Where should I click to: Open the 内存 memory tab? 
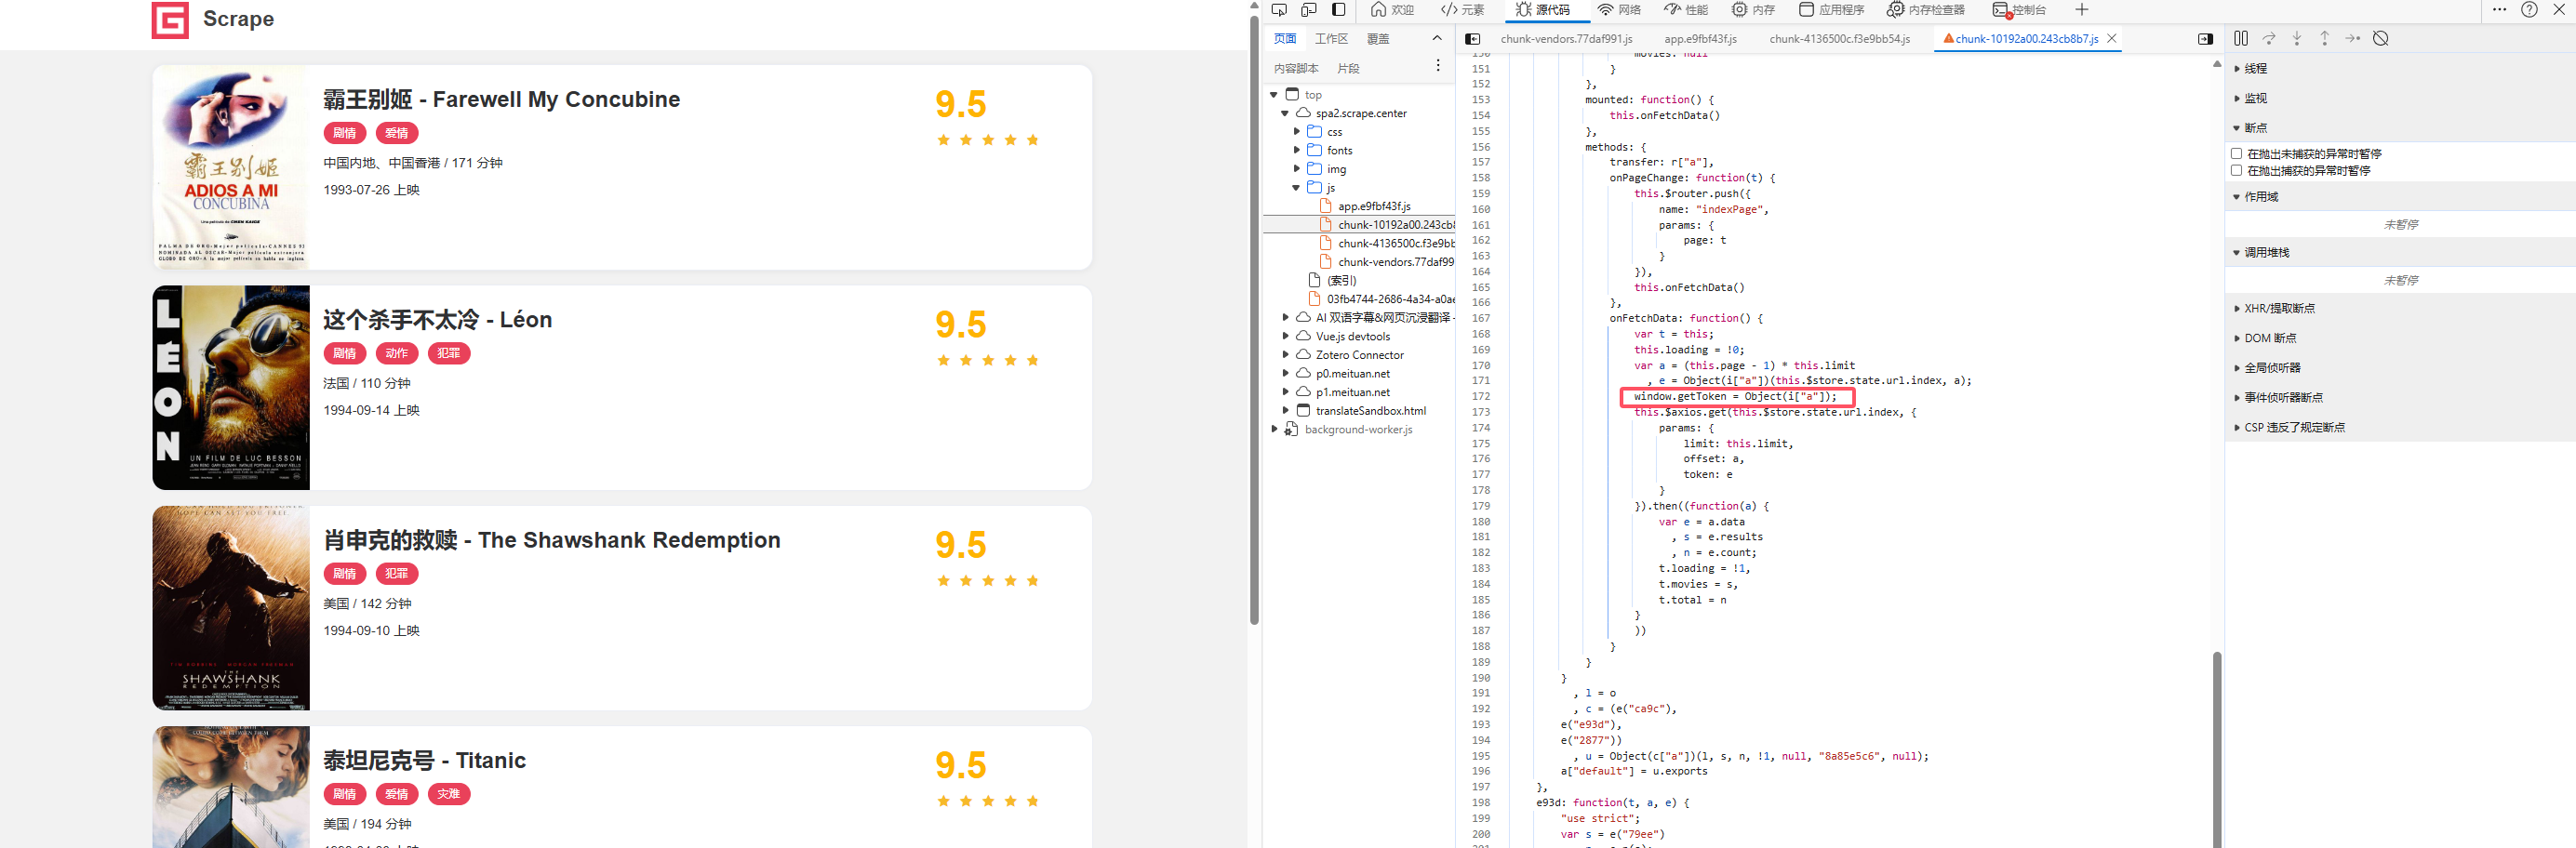1753,10
